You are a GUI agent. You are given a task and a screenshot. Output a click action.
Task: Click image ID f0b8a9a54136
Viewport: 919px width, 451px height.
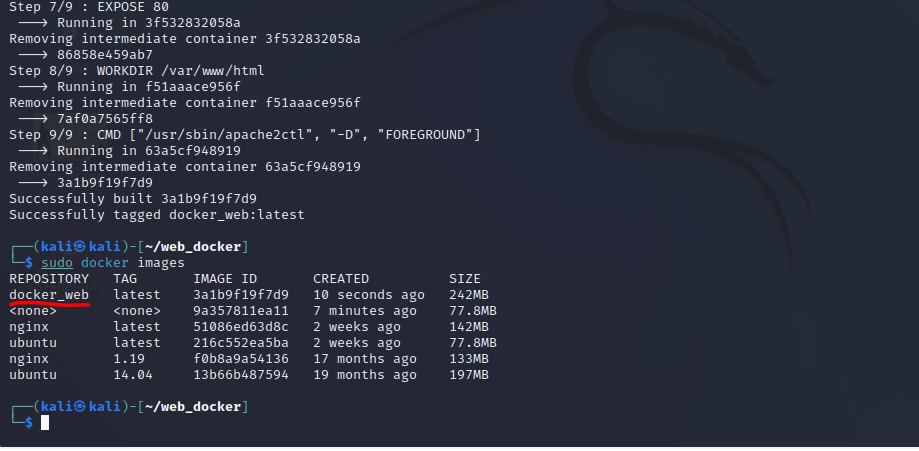pyautogui.click(x=241, y=358)
